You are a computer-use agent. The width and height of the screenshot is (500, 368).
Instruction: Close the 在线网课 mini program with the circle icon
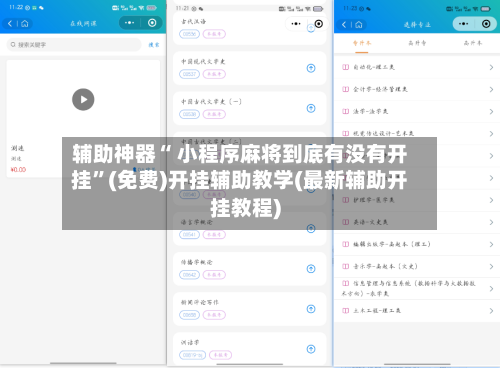click(152, 23)
